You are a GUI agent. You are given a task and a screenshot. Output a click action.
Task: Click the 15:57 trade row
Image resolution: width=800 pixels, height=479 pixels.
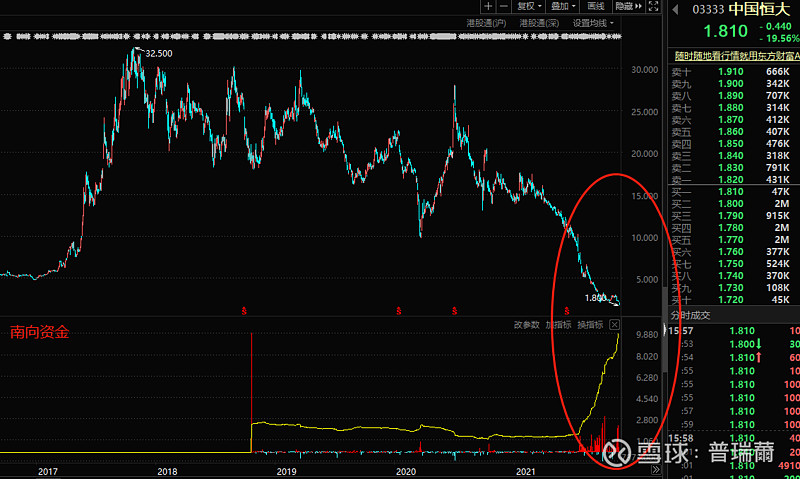tap(734, 331)
